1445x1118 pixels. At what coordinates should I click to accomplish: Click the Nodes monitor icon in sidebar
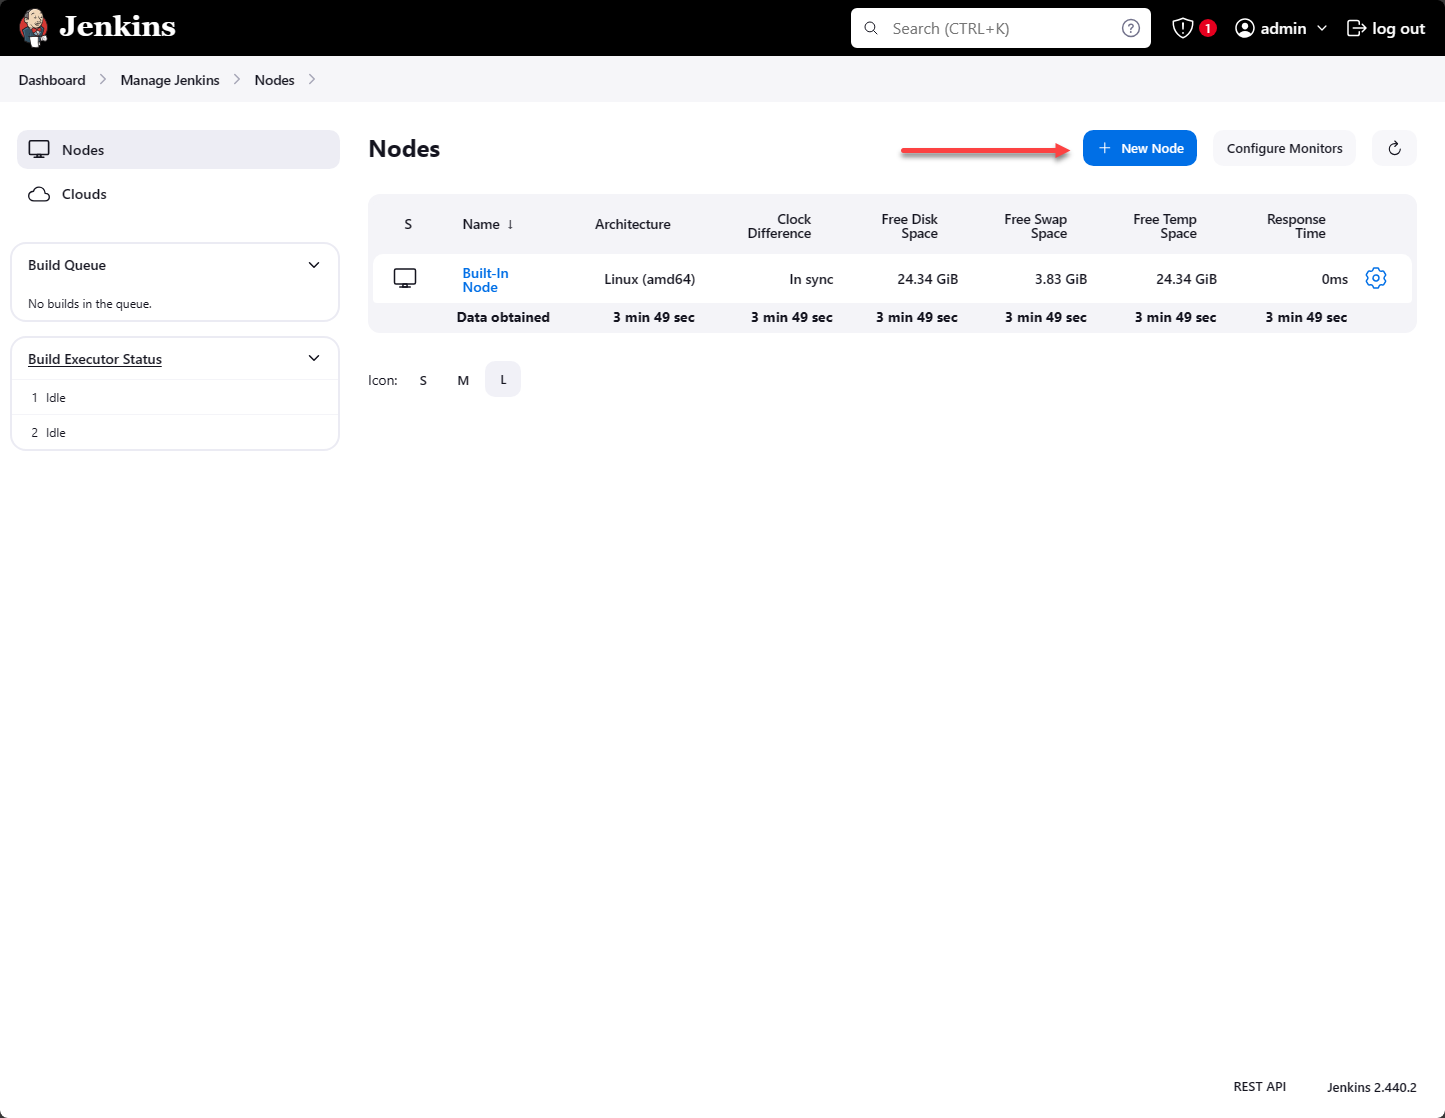click(39, 150)
